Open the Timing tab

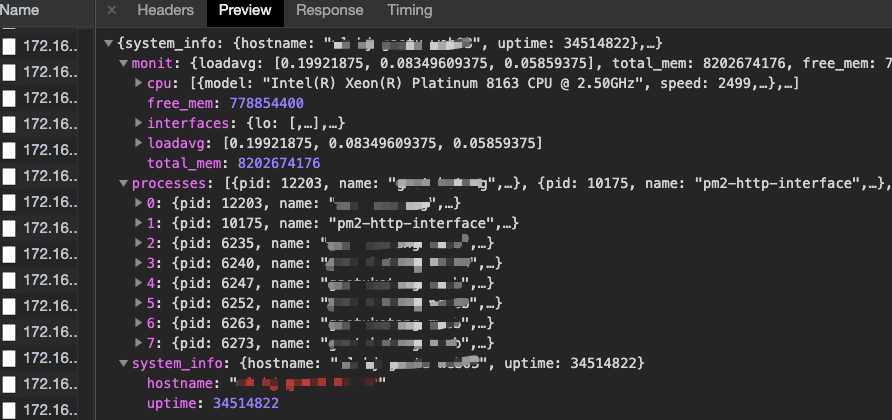pos(410,10)
